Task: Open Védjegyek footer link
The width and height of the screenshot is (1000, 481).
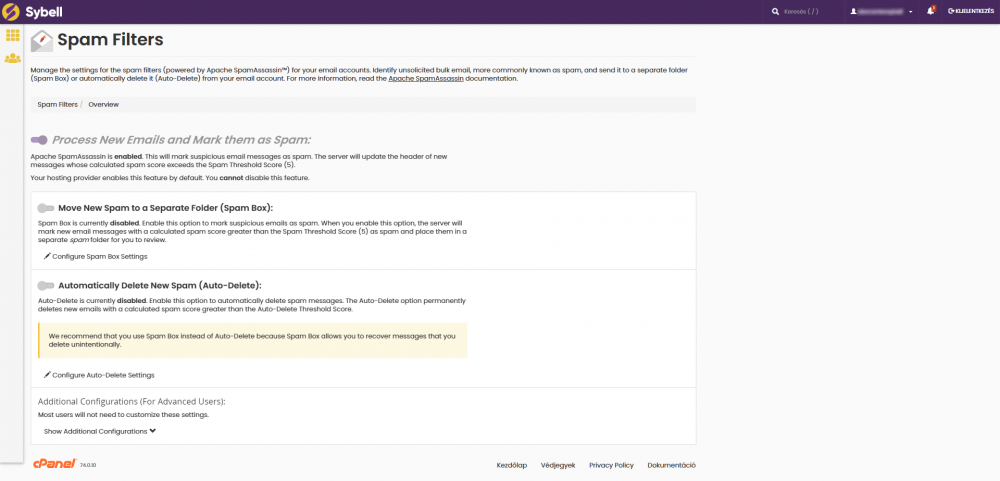Action: tap(558, 466)
